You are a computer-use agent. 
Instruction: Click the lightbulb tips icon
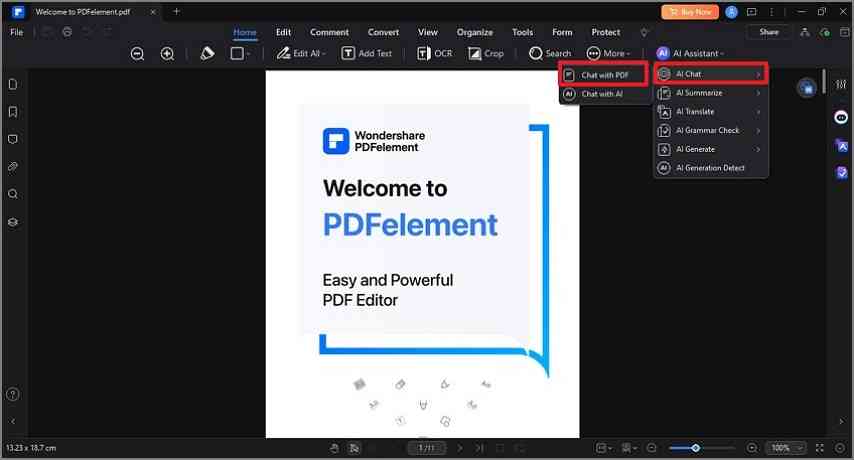644,33
